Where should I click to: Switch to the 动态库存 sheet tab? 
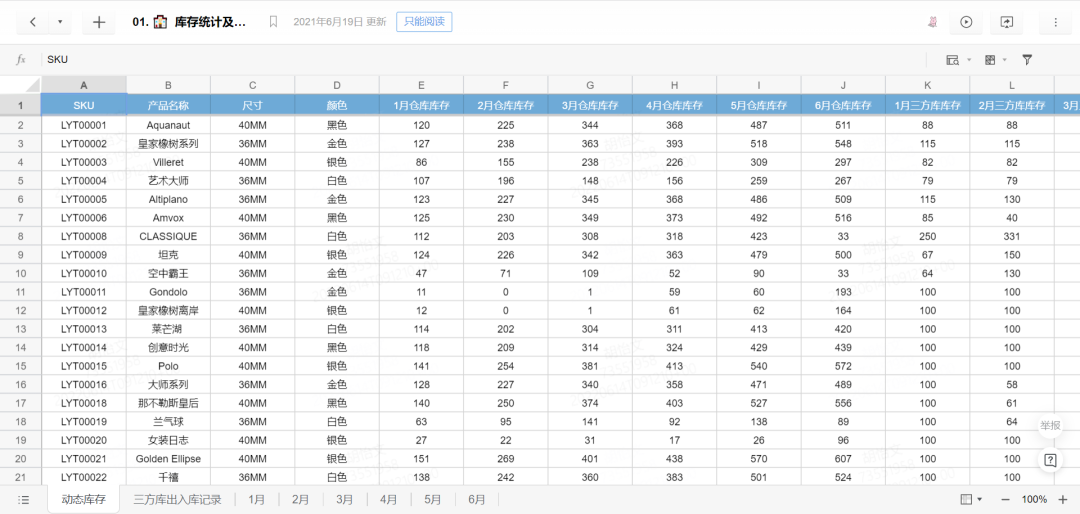pos(83,500)
